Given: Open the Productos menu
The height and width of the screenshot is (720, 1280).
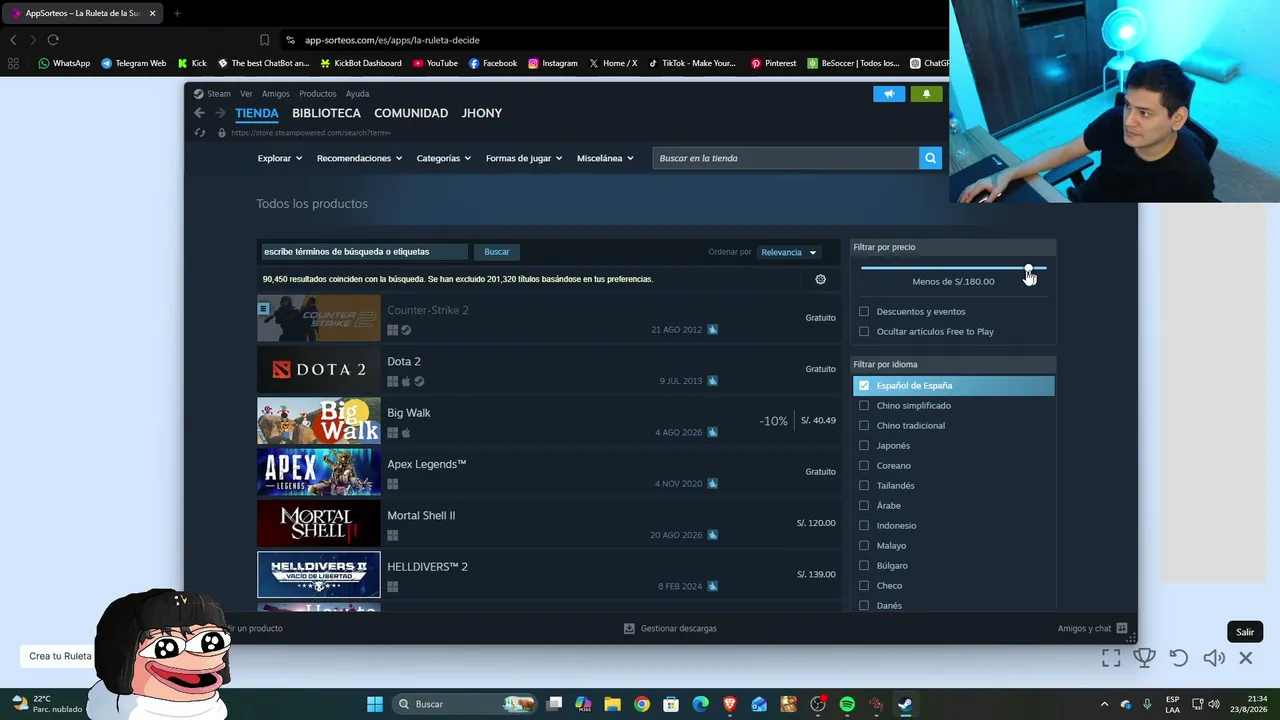Looking at the screenshot, I should coord(318,94).
